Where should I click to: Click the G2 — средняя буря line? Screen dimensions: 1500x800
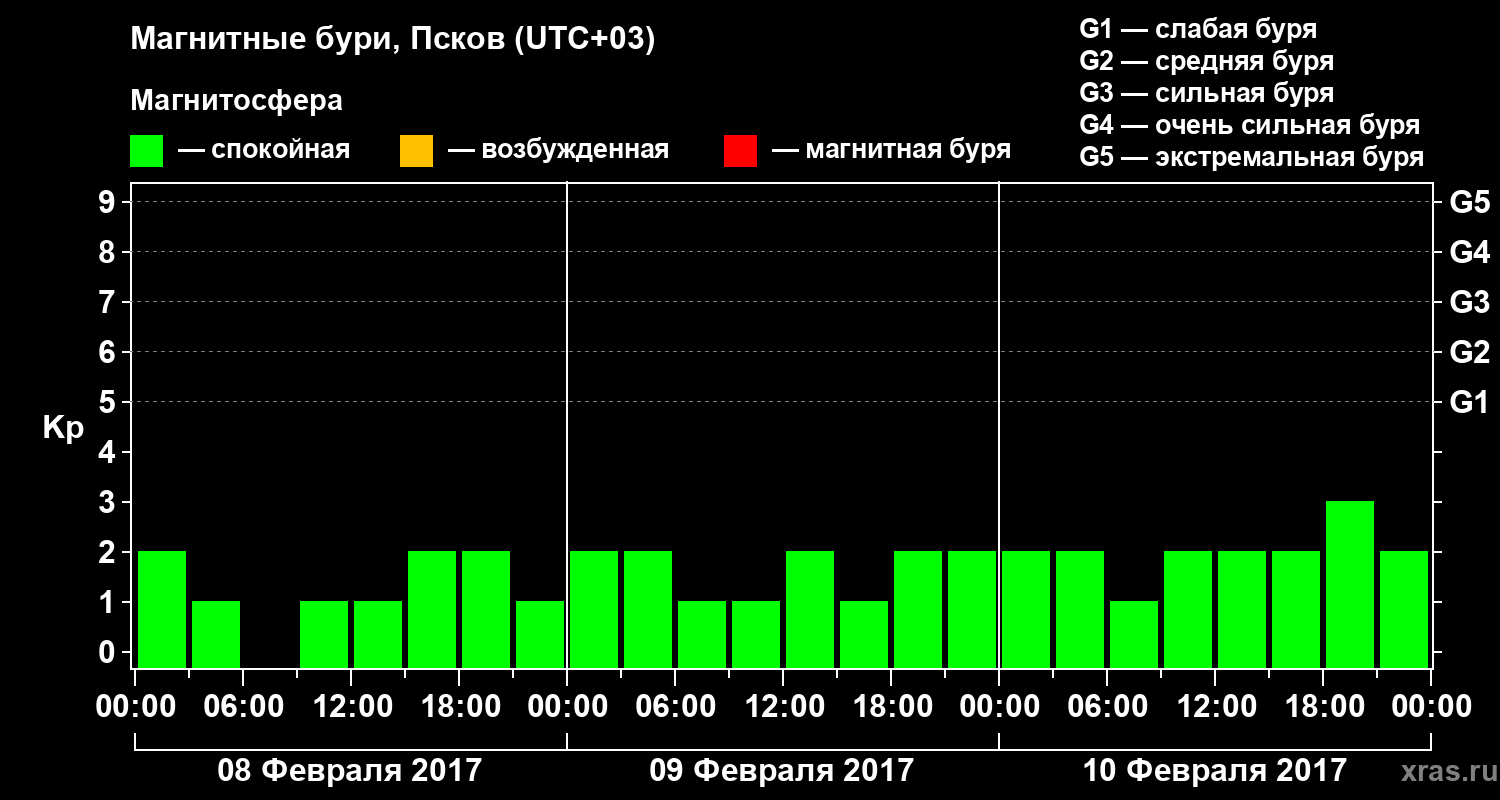(x=1207, y=60)
